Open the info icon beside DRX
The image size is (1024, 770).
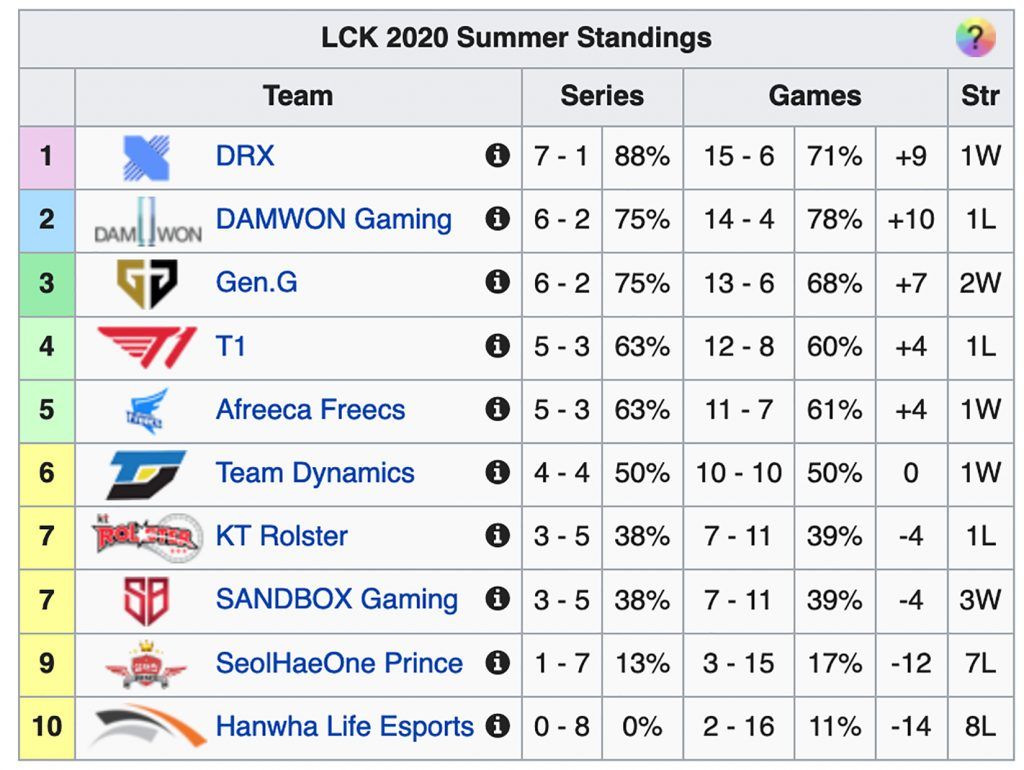pyautogui.click(x=497, y=156)
